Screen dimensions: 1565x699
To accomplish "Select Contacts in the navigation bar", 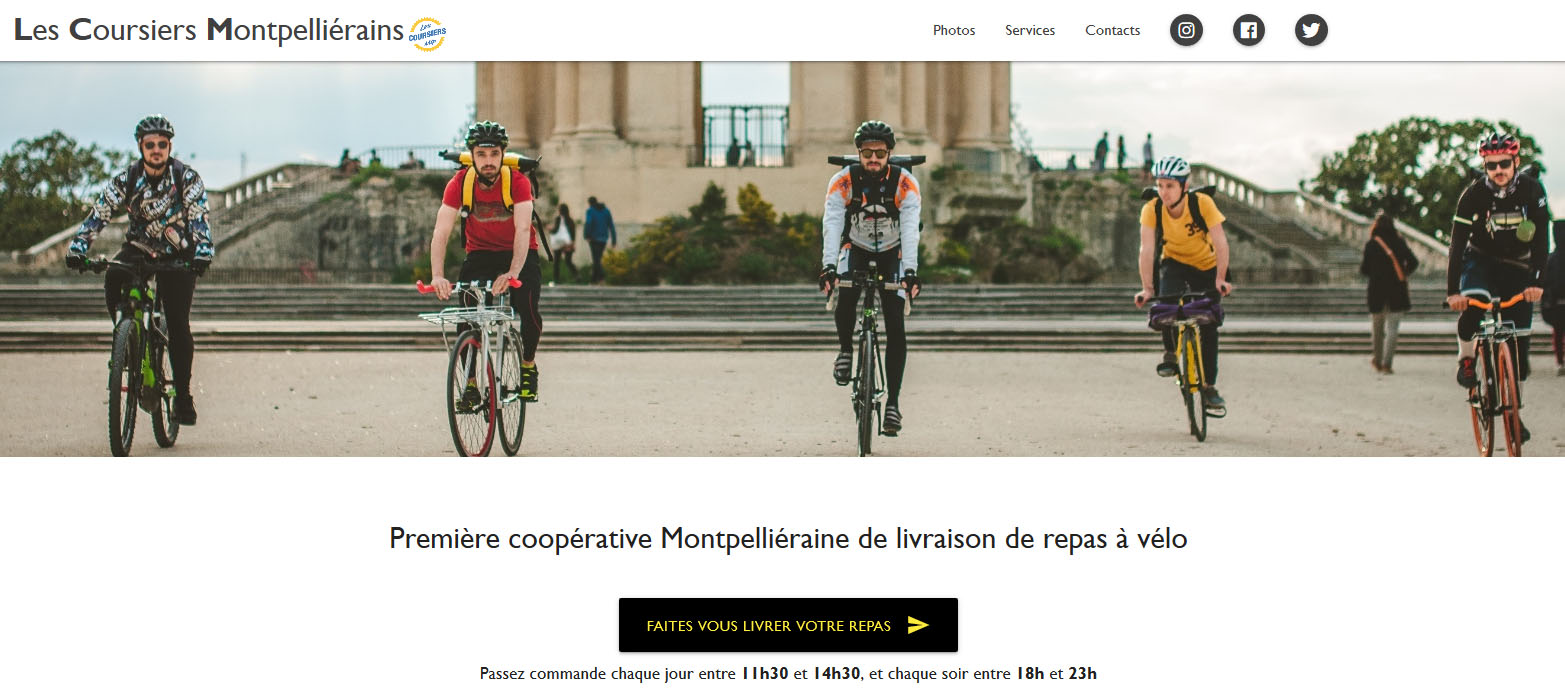I will 1113,30.
